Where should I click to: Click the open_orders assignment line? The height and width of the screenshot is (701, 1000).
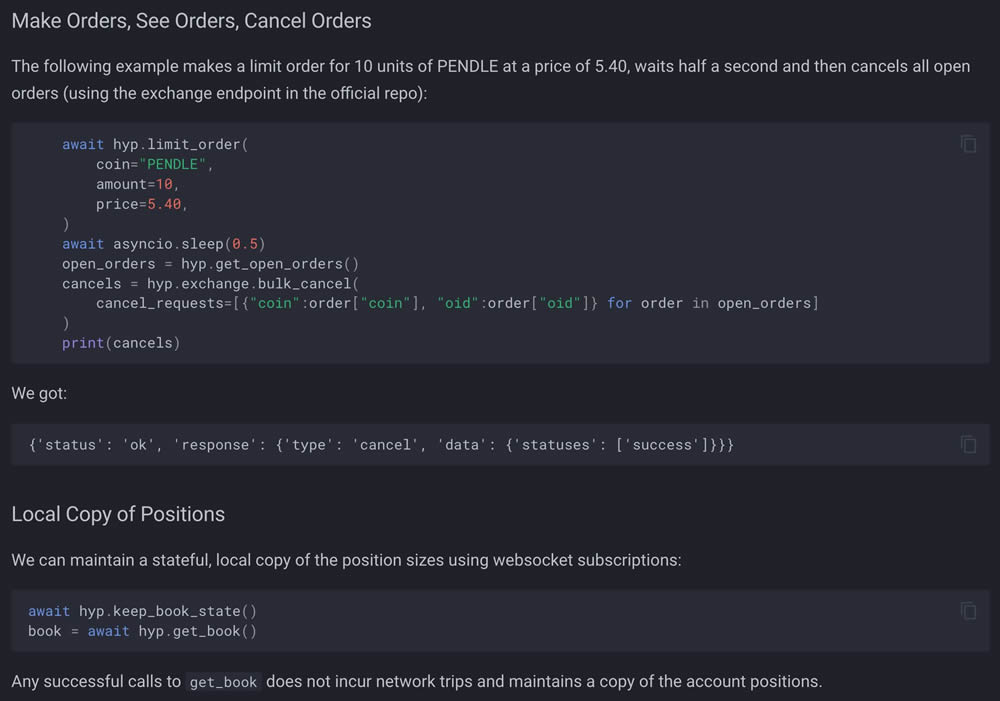click(x=210, y=264)
